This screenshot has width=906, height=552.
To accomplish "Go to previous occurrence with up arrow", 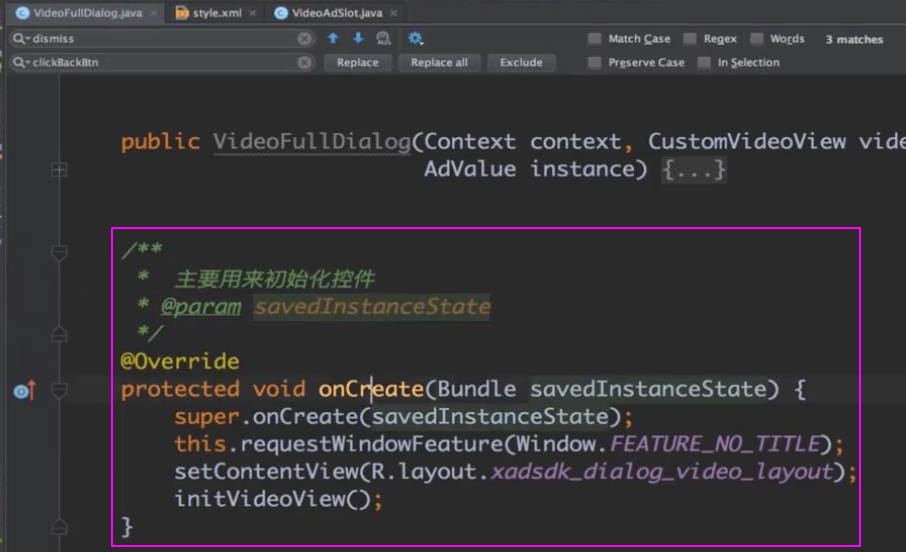I will pyautogui.click(x=333, y=38).
